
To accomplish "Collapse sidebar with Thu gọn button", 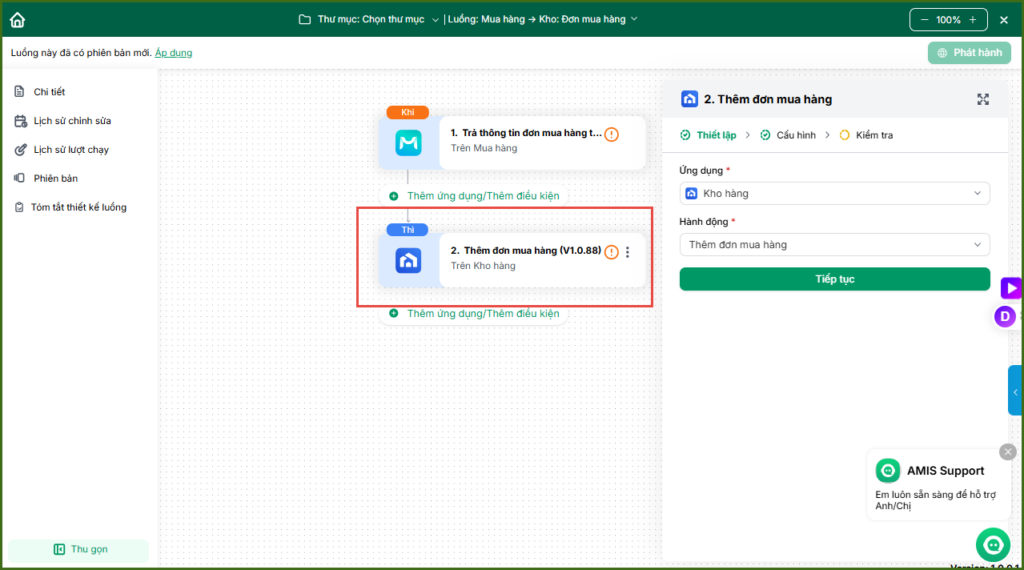I will pos(80,549).
